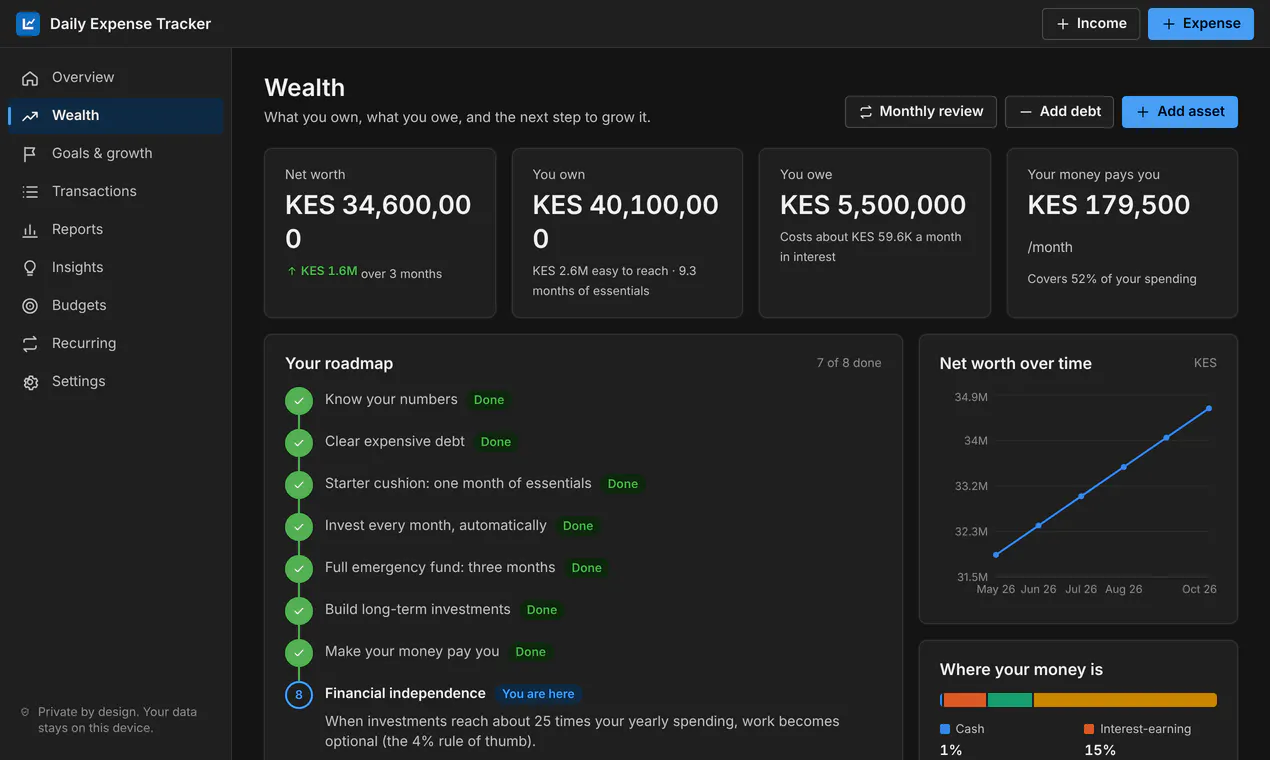The width and height of the screenshot is (1270, 760).
Task: Click the Income button in top bar
Action: click(x=1091, y=24)
